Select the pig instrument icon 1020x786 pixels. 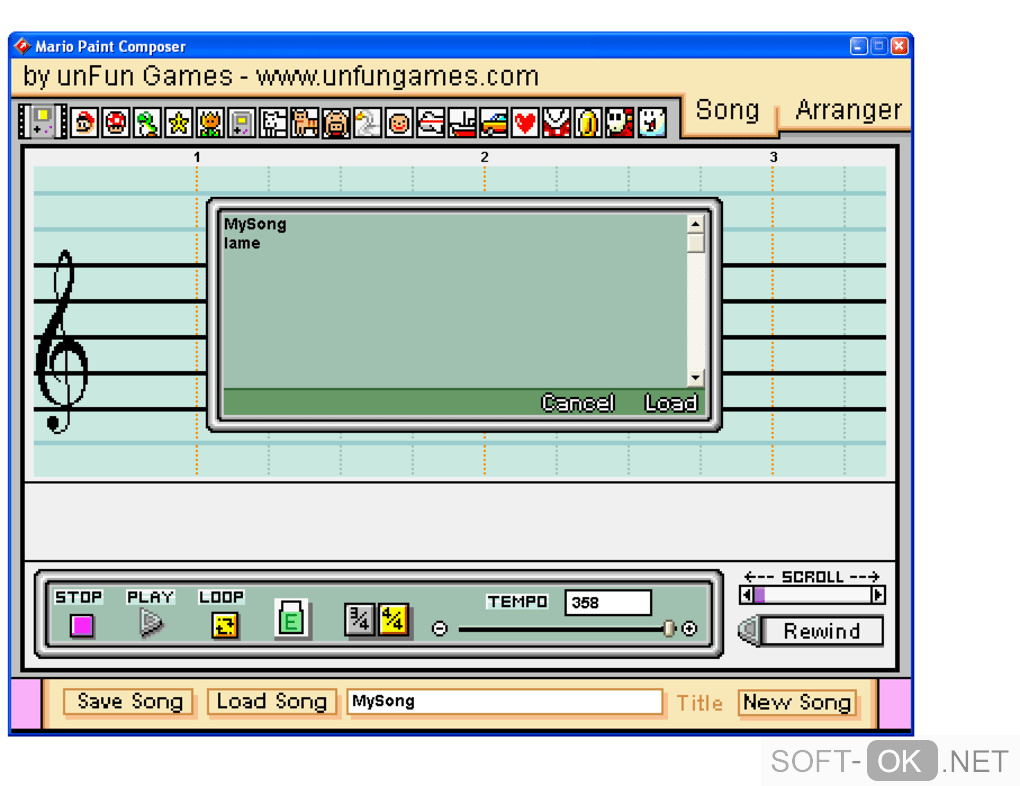pyautogui.click(x=336, y=122)
